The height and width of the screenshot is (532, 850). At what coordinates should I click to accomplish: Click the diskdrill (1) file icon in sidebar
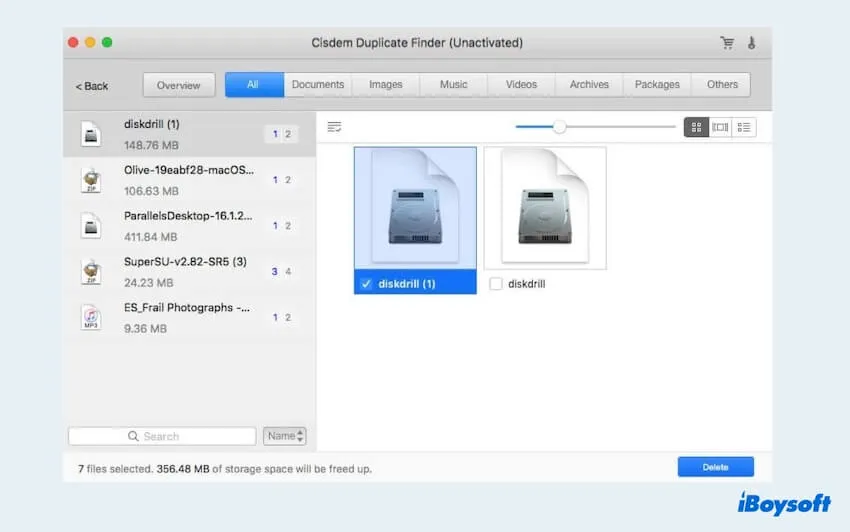point(91,134)
